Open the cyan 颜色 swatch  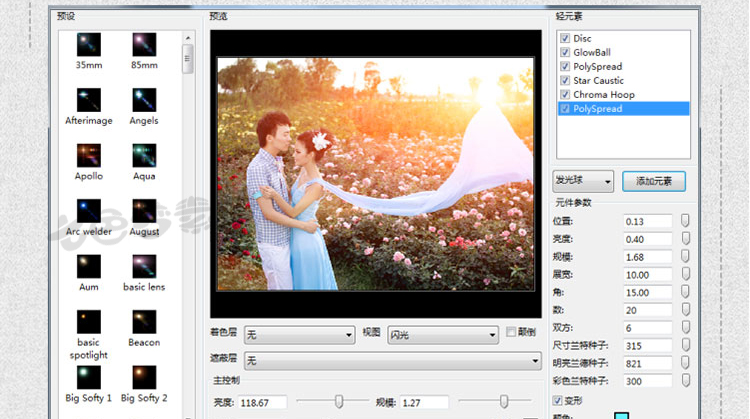point(621,415)
